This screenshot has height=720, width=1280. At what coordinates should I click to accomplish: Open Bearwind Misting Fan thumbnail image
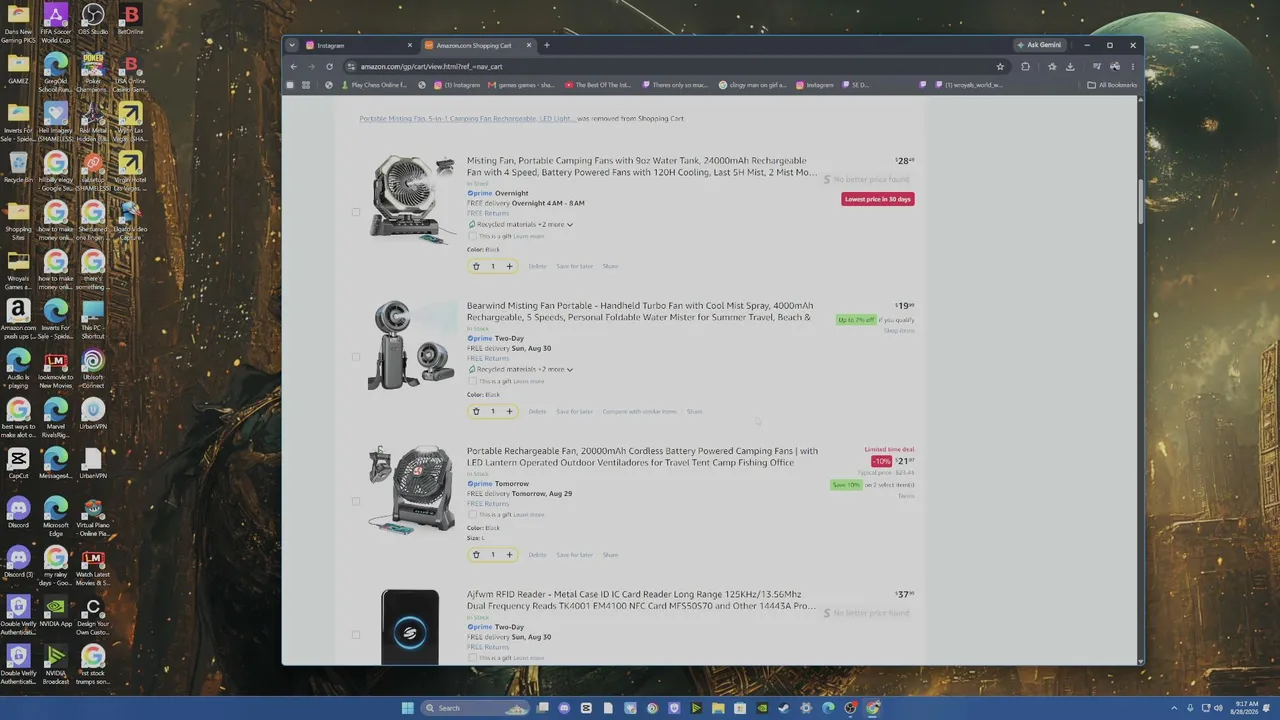coord(411,344)
